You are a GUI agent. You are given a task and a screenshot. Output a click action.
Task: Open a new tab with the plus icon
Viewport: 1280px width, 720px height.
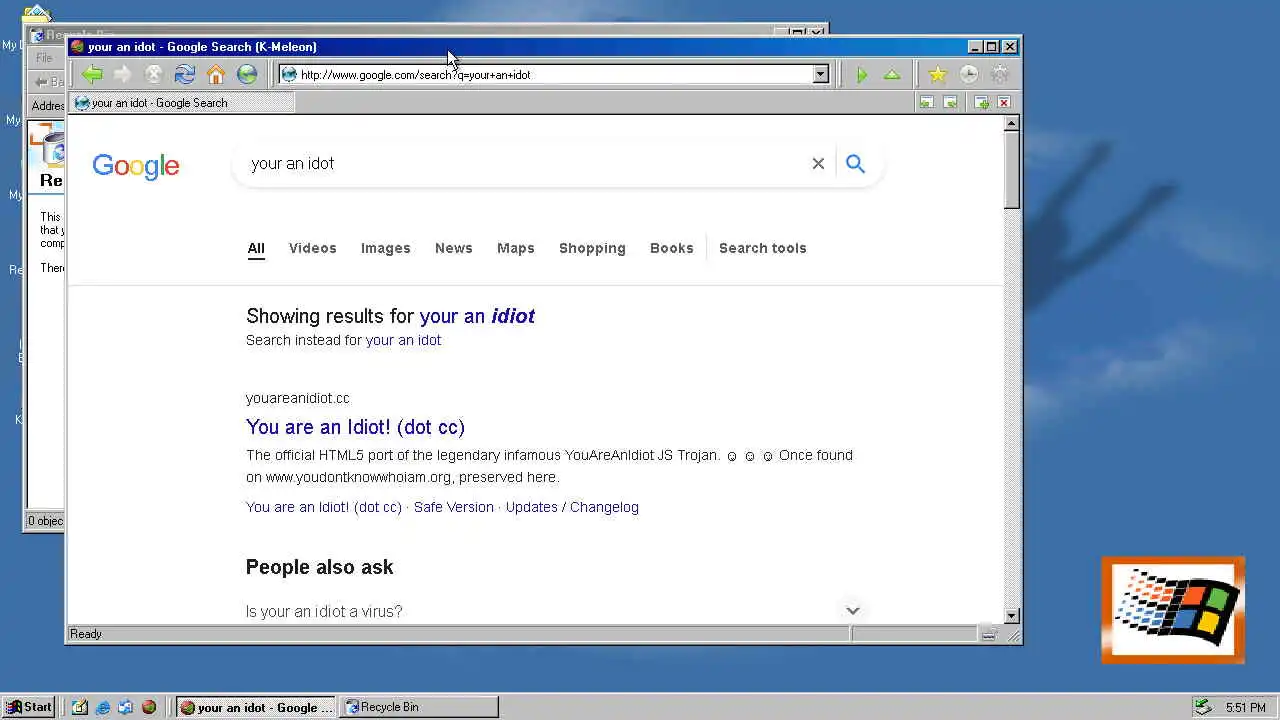pyautogui.click(x=981, y=102)
